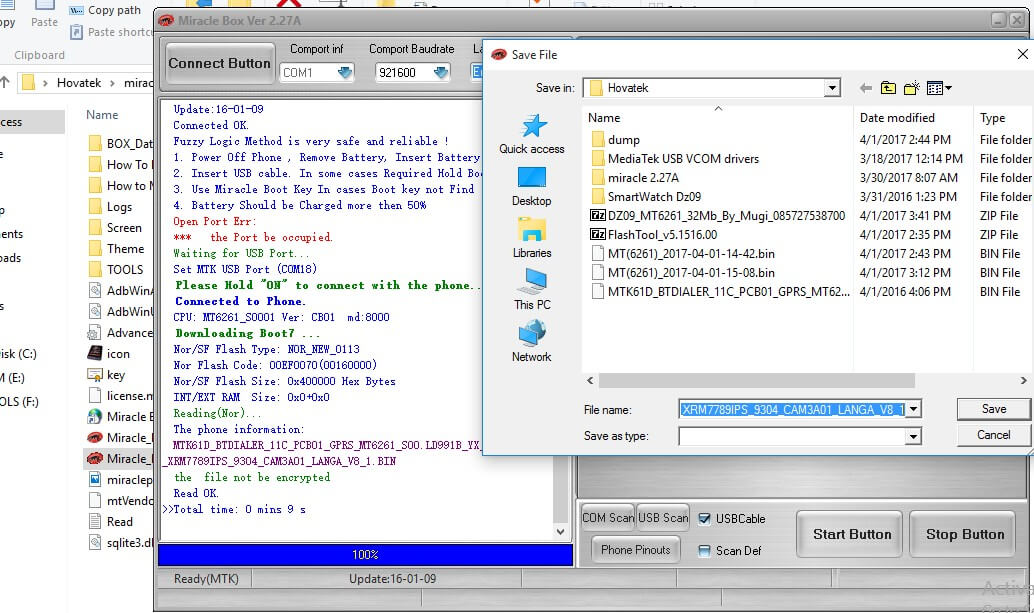Expand the Save in Hovatek dropdown
Viewport: 1034px width, 613px height.
click(x=832, y=87)
